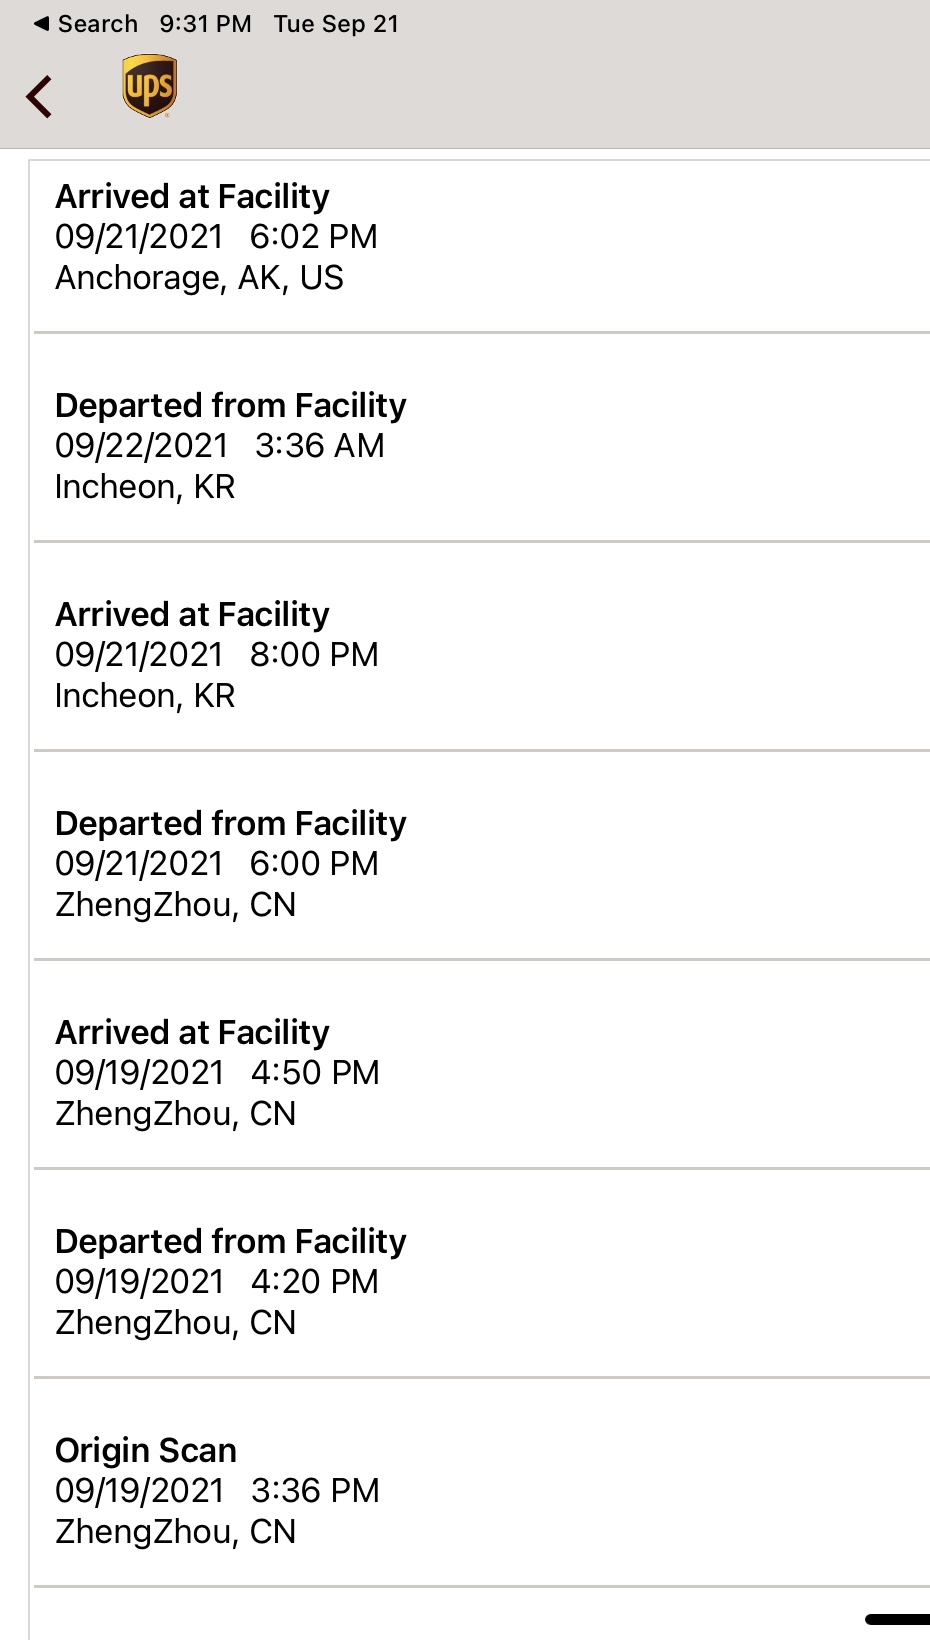This screenshot has width=930, height=1640.
Task: Tap the Tue Sep 21 status bar date
Action: pyautogui.click(x=336, y=24)
